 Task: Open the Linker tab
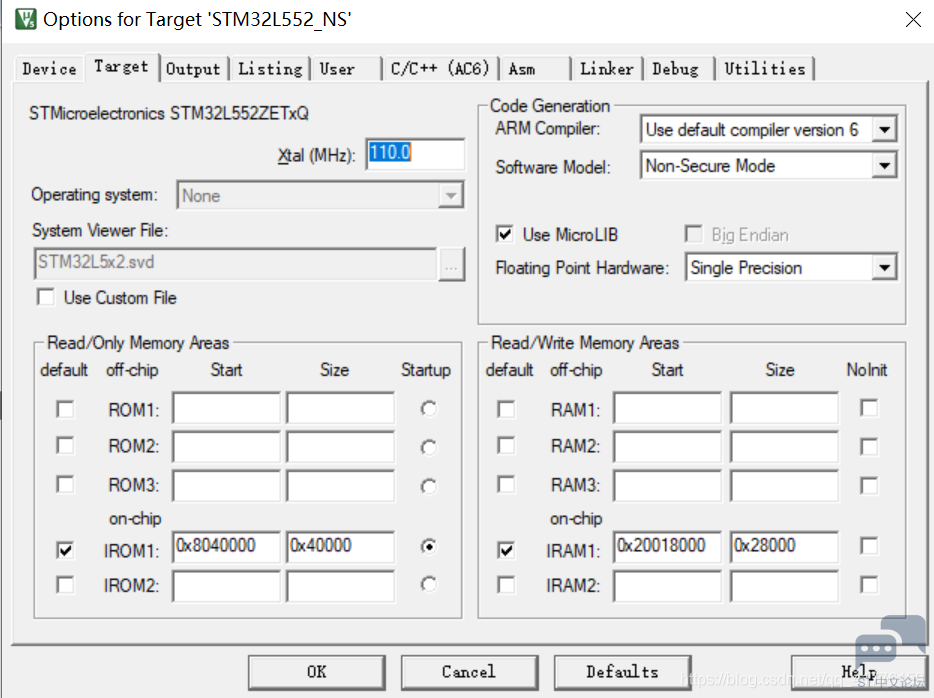tap(606, 69)
